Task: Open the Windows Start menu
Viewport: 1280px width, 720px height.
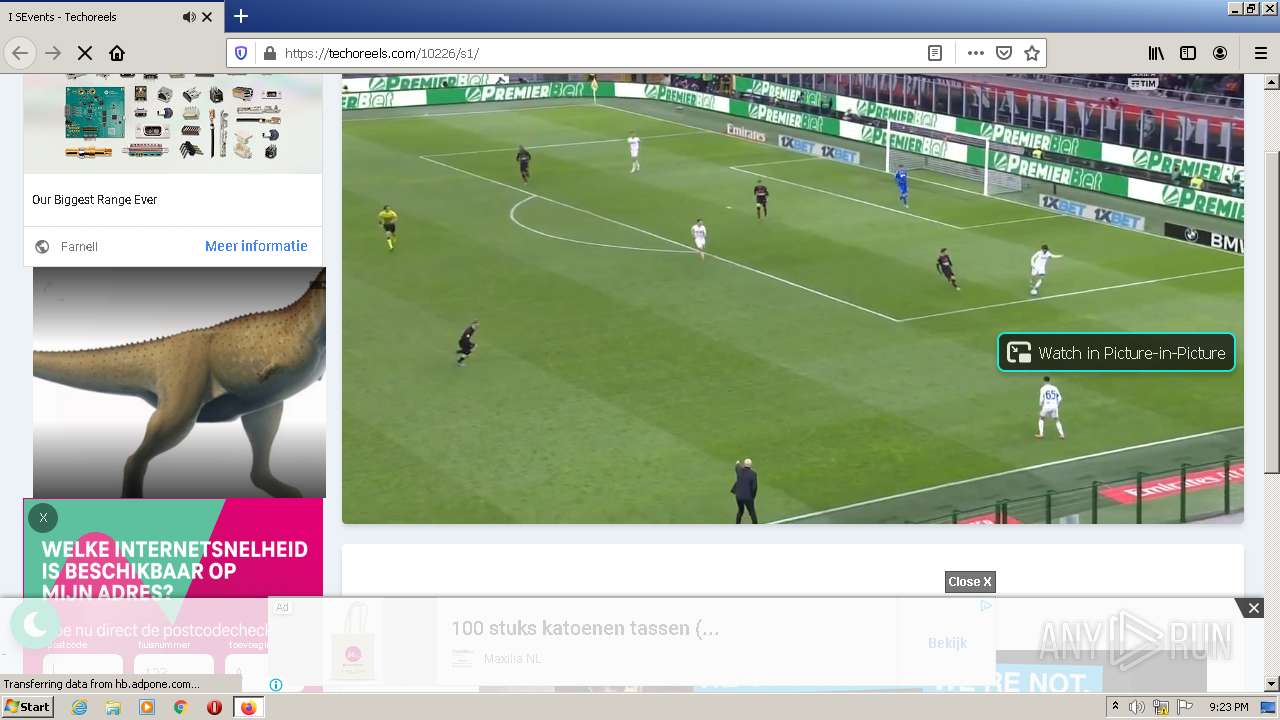Action: click(27, 706)
